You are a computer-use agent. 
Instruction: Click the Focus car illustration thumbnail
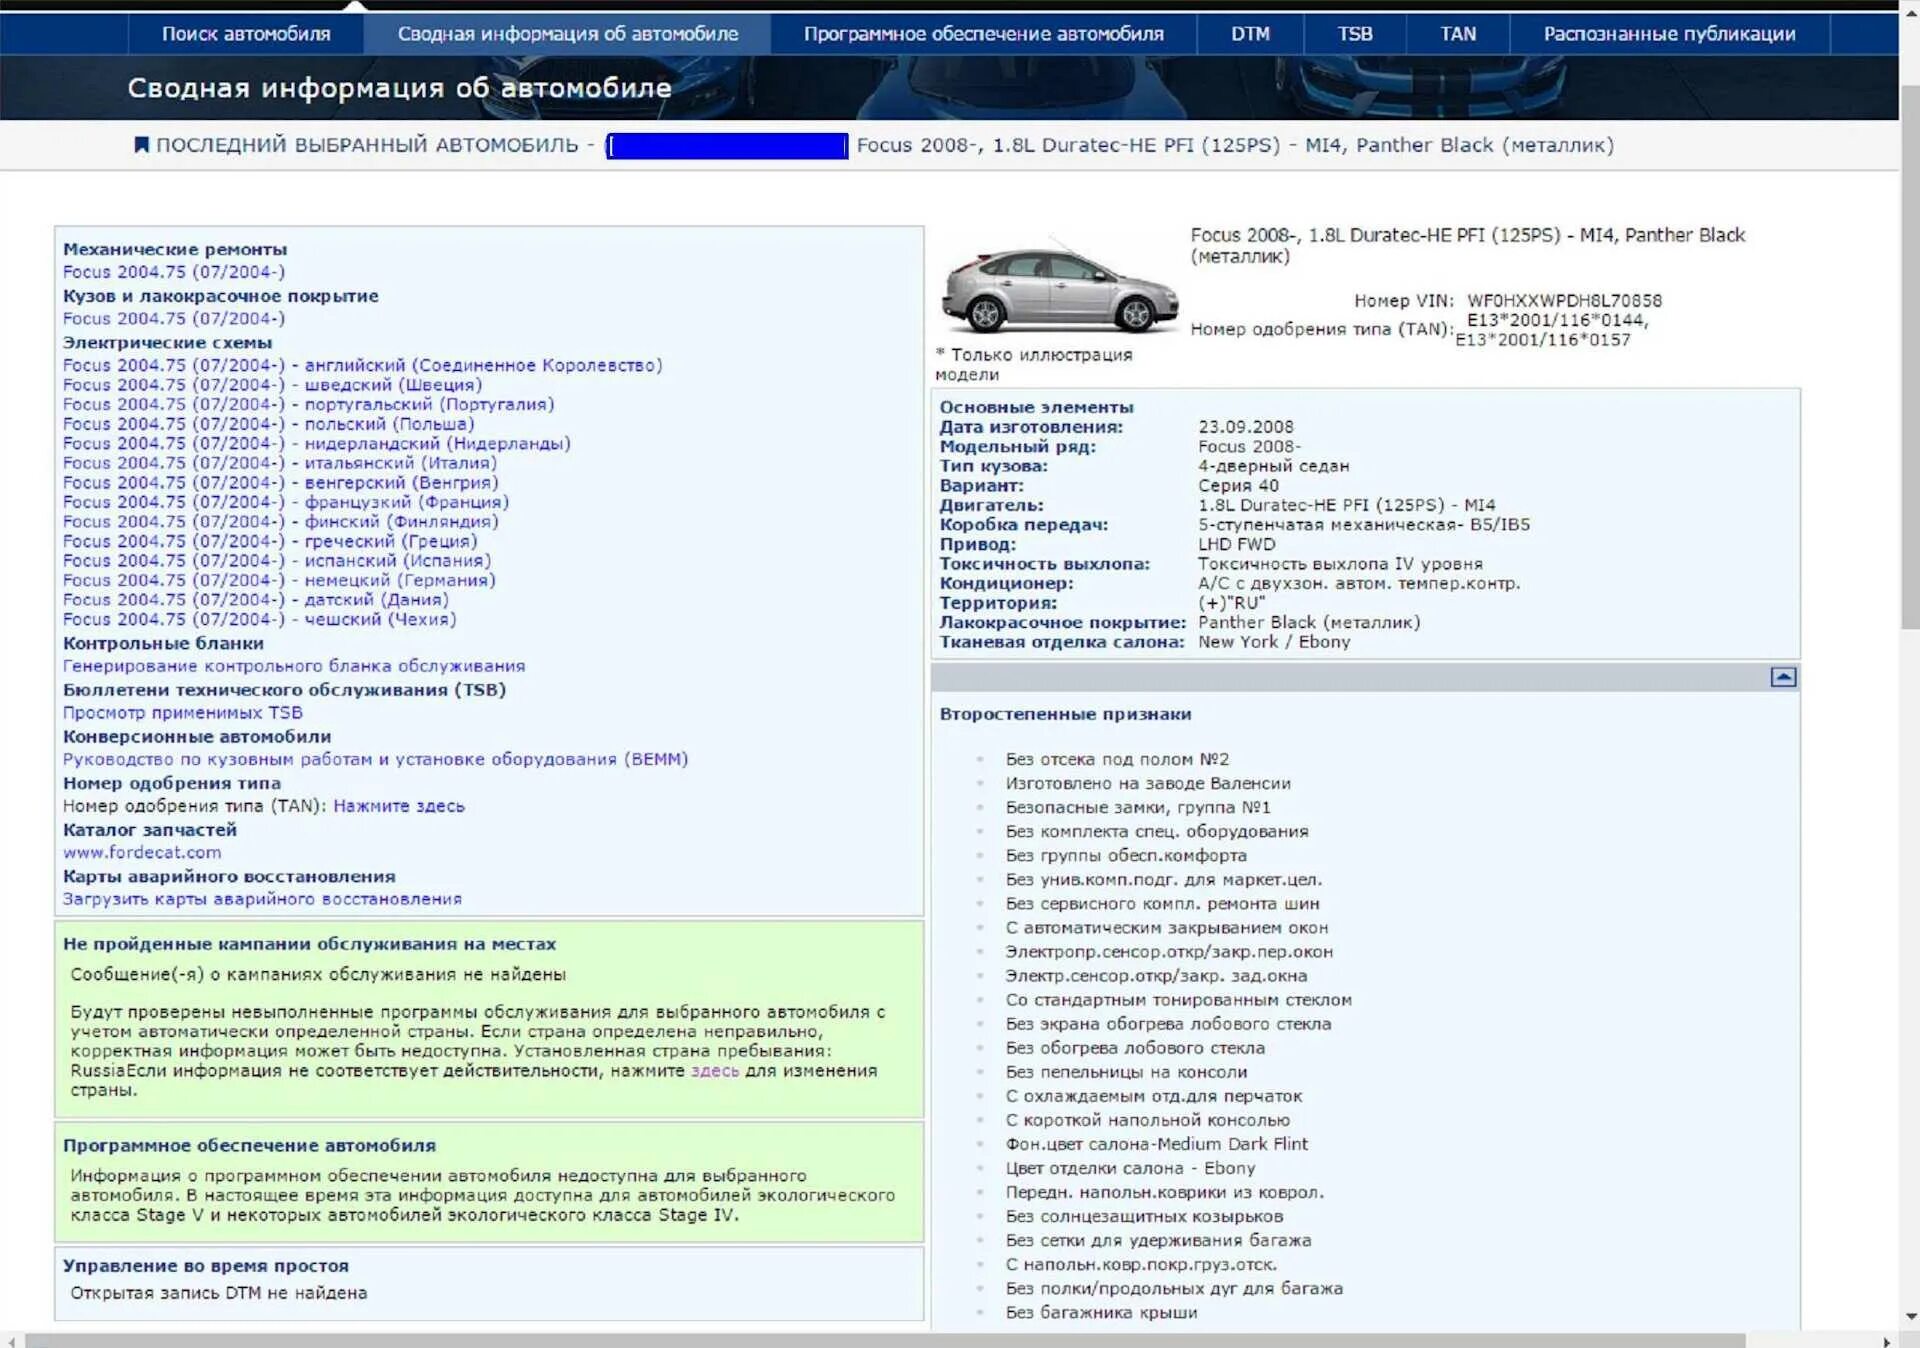click(x=1058, y=287)
